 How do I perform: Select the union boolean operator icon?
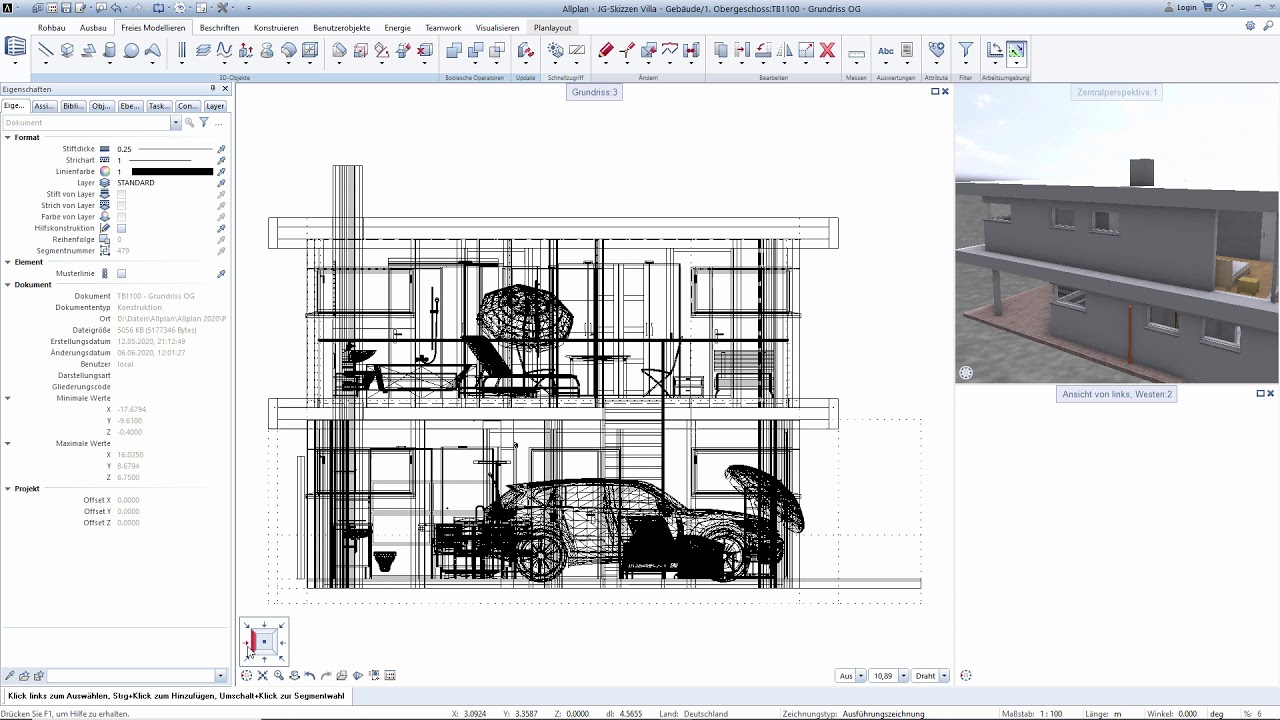click(x=454, y=50)
